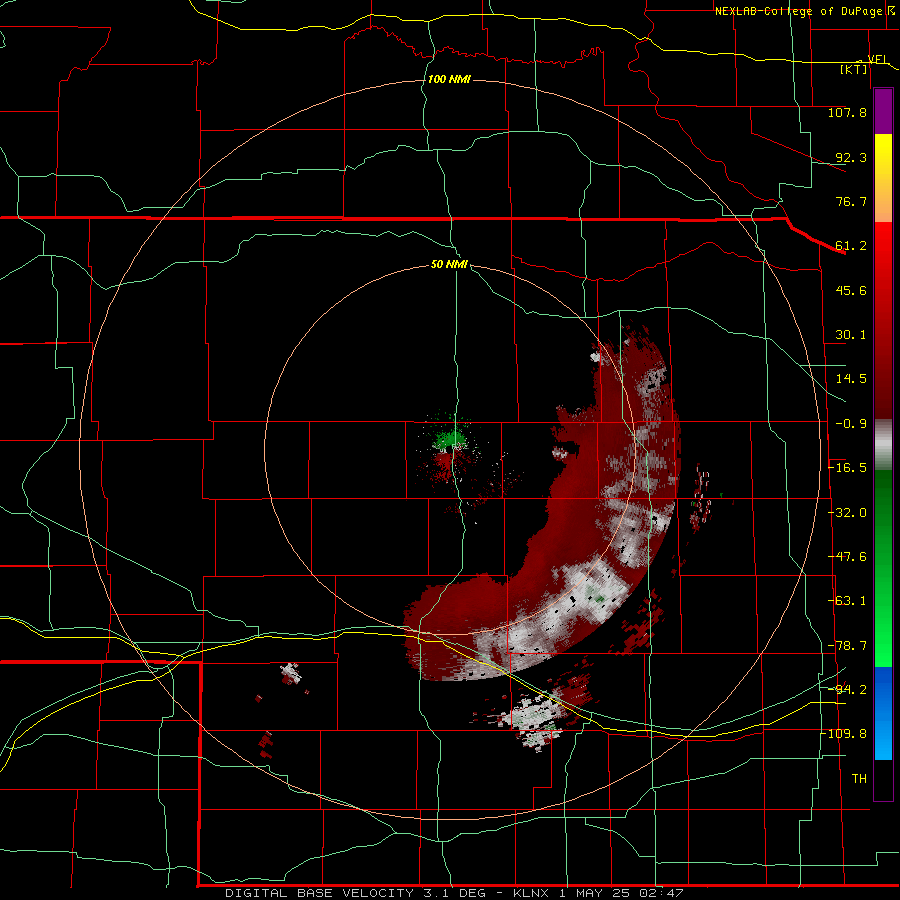Click the green inbound echo at radar center
This screenshot has width=900, height=900.
(x=451, y=439)
